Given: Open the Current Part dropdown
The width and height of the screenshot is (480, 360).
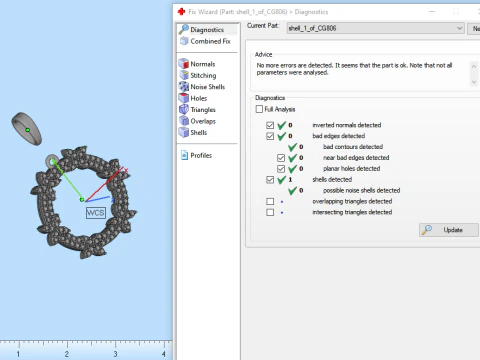Looking at the screenshot, I should click(375, 28).
